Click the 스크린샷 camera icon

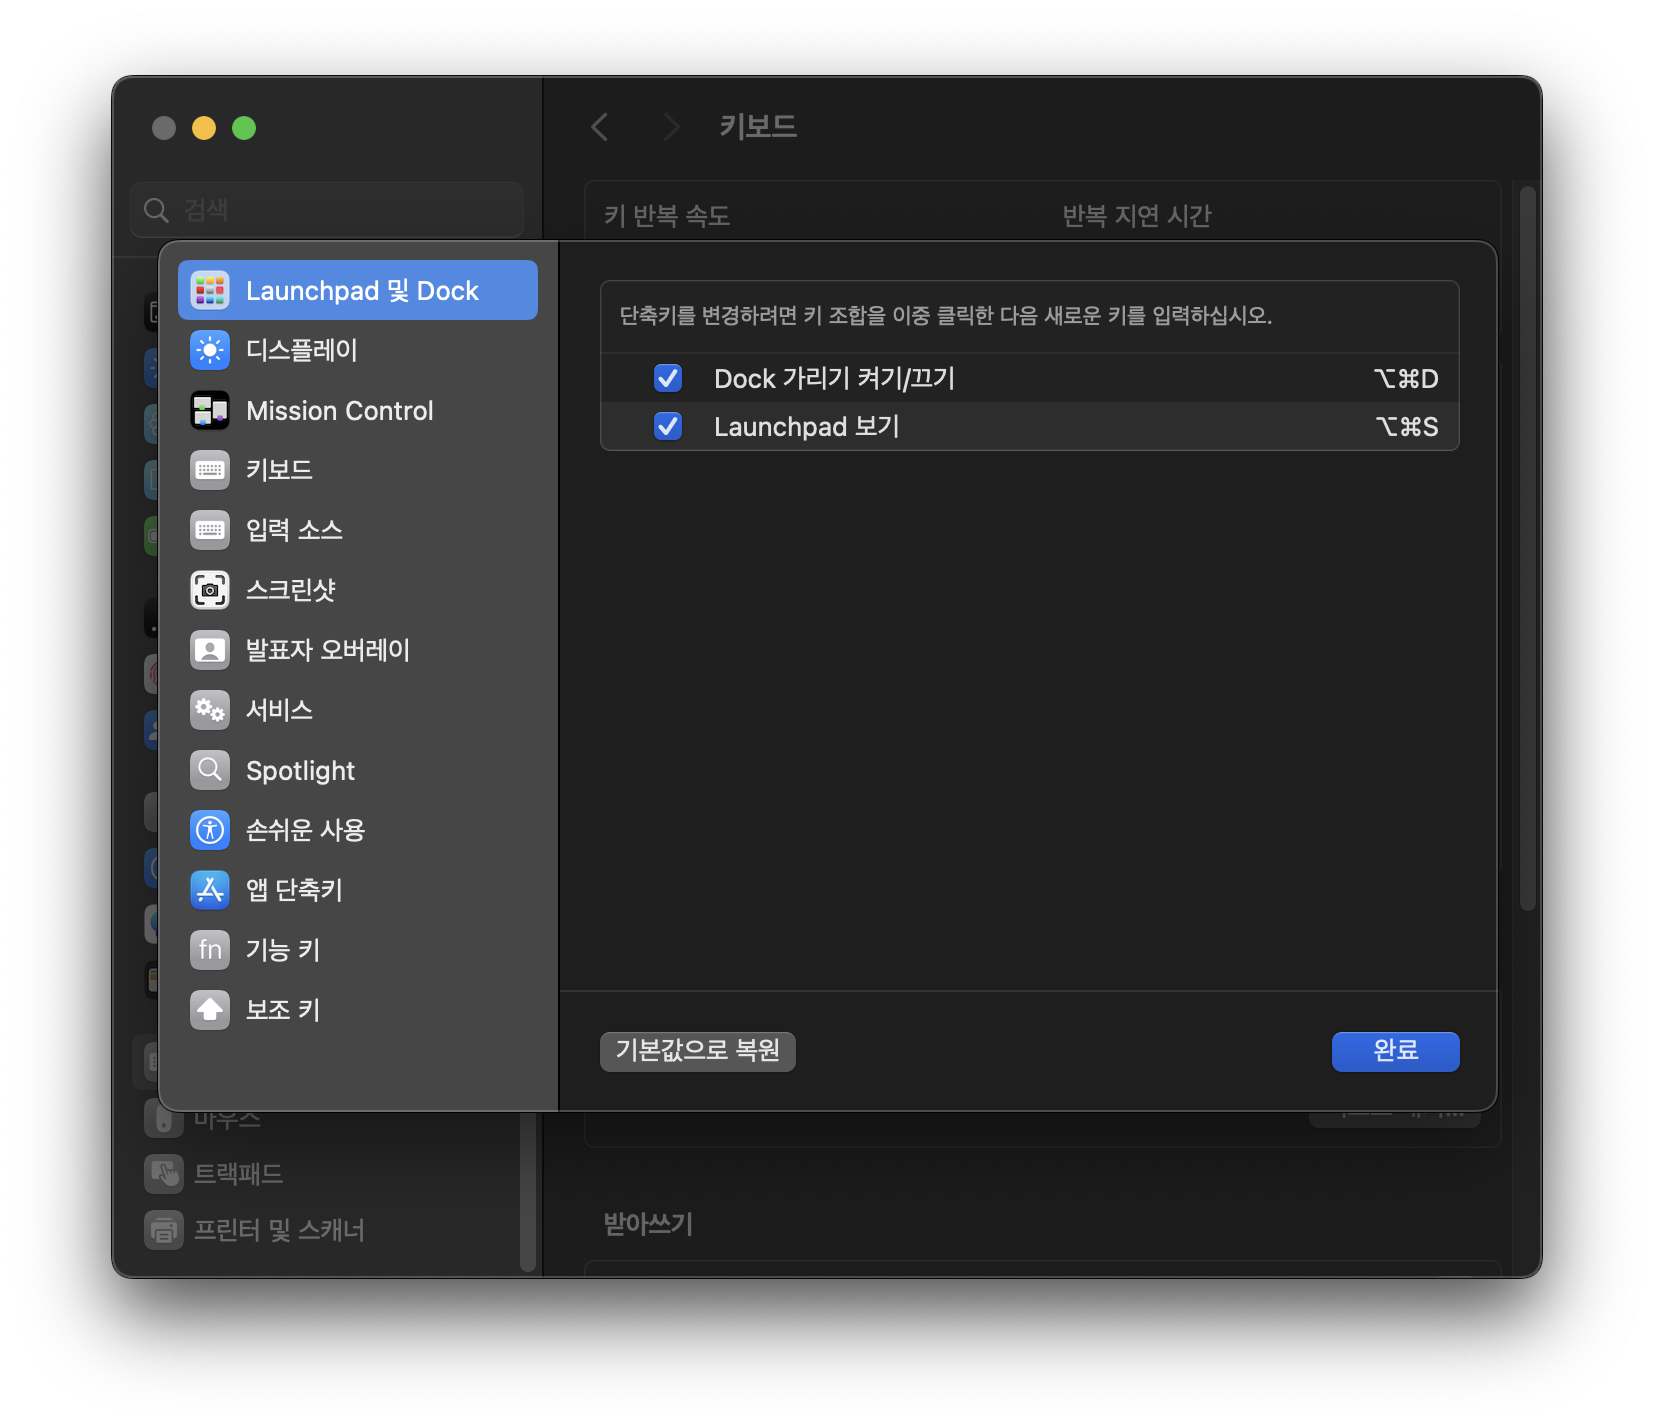(x=210, y=590)
